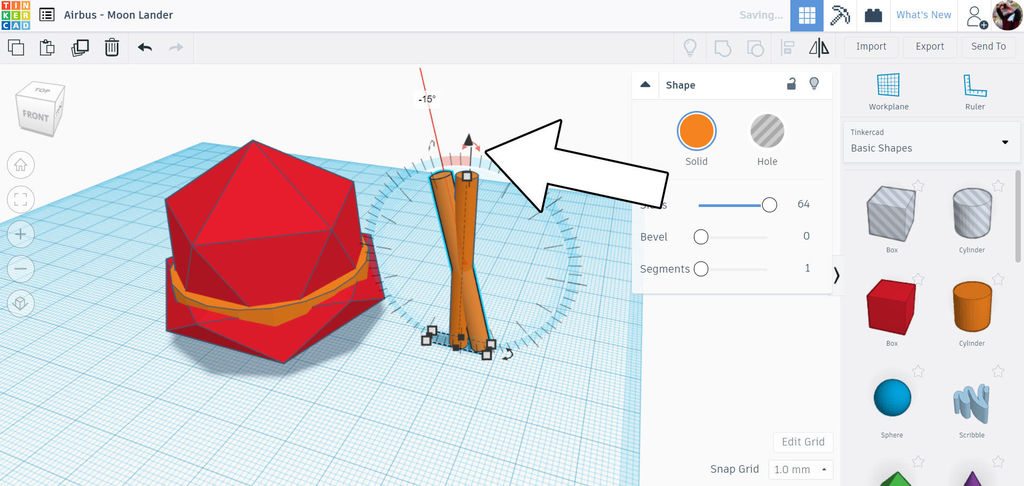Viewport: 1024px width, 486px height.
Task: Collapse the Shape panel arrow
Action: [x=645, y=84]
